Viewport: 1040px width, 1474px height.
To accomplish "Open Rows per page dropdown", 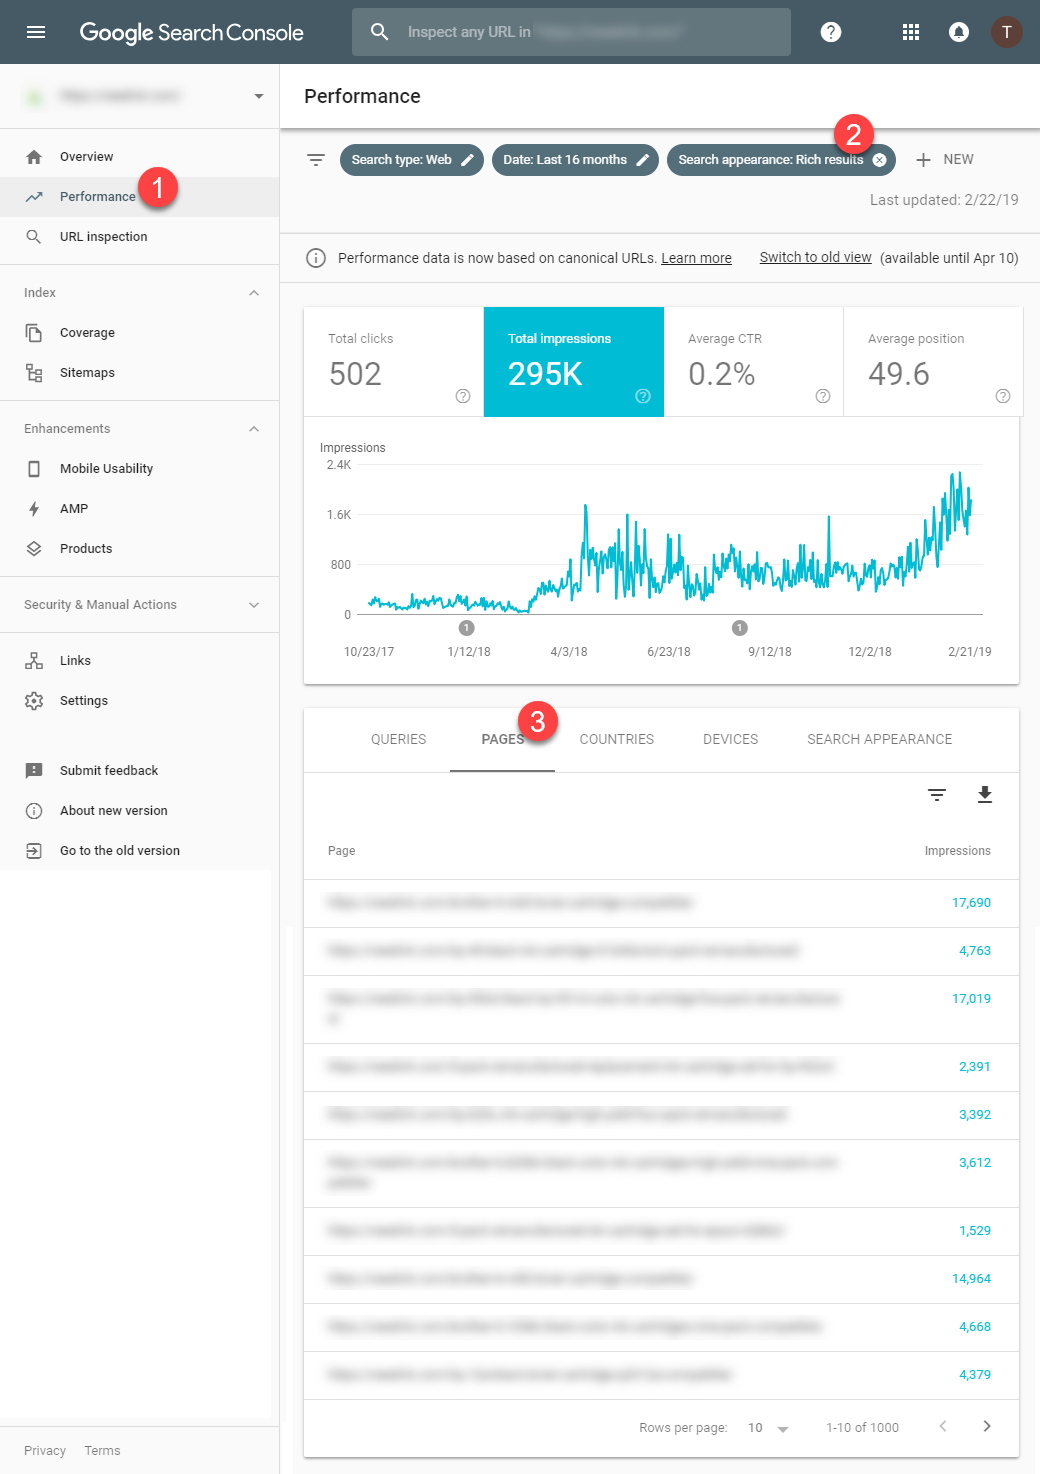I will 768,1428.
